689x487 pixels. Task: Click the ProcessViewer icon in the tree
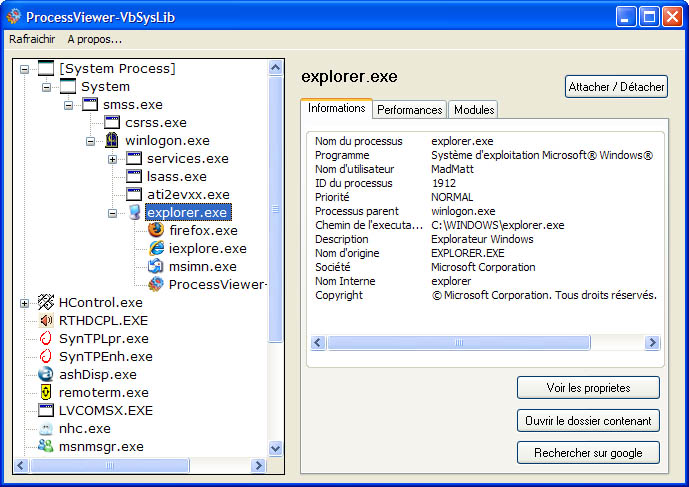click(156, 284)
